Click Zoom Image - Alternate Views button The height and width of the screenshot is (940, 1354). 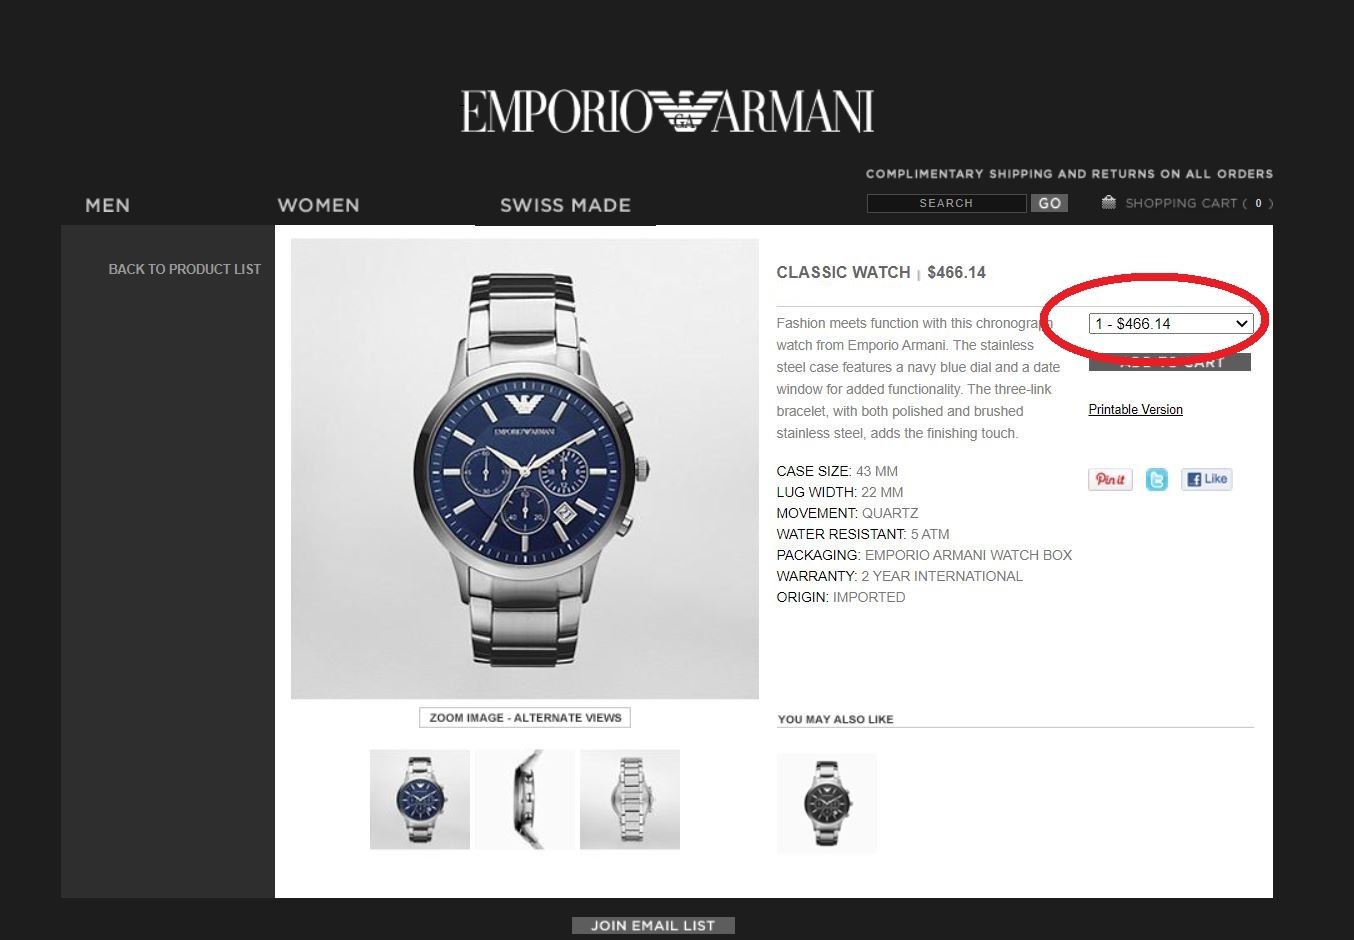pos(525,717)
